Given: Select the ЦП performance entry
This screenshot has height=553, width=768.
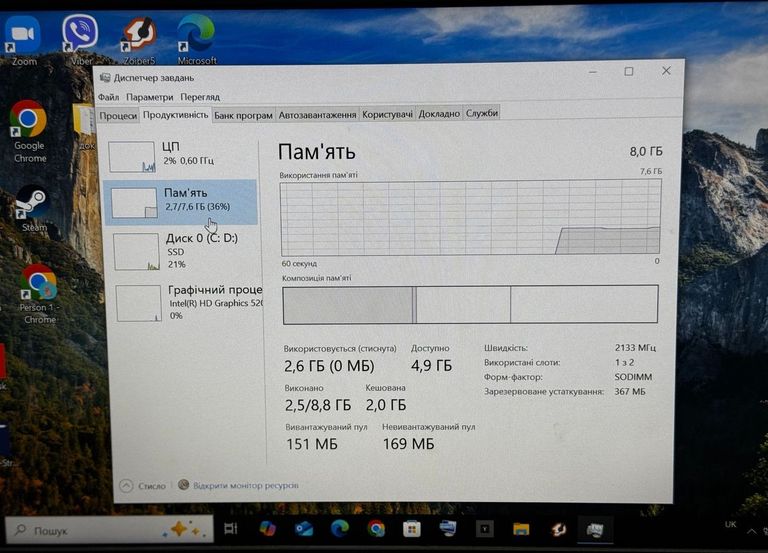Looking at the screenshot, I should pos(181,156).
